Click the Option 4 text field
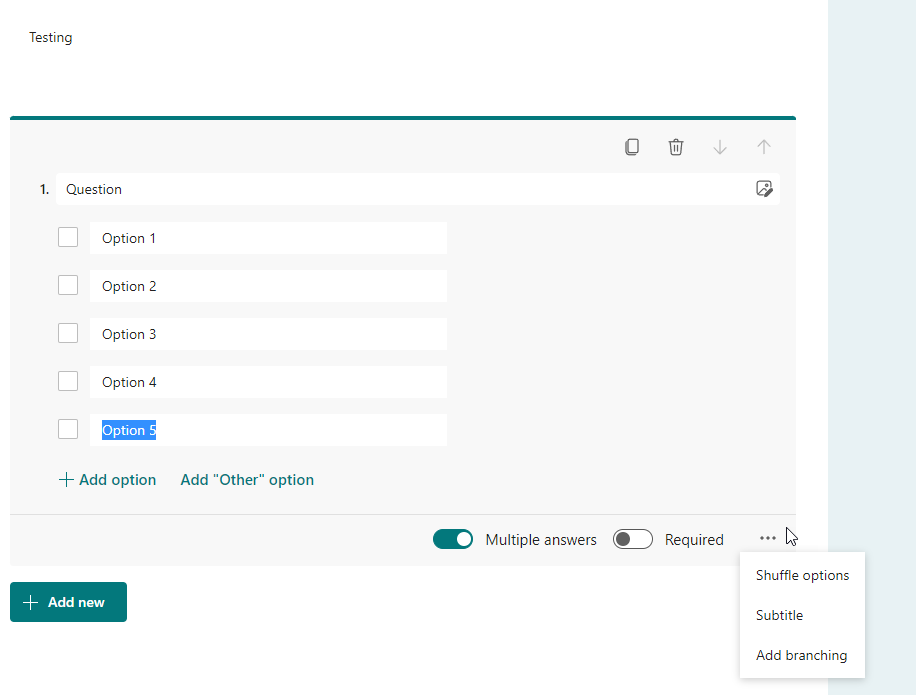The height and width of the screenshot is (695, 916). 268,381
